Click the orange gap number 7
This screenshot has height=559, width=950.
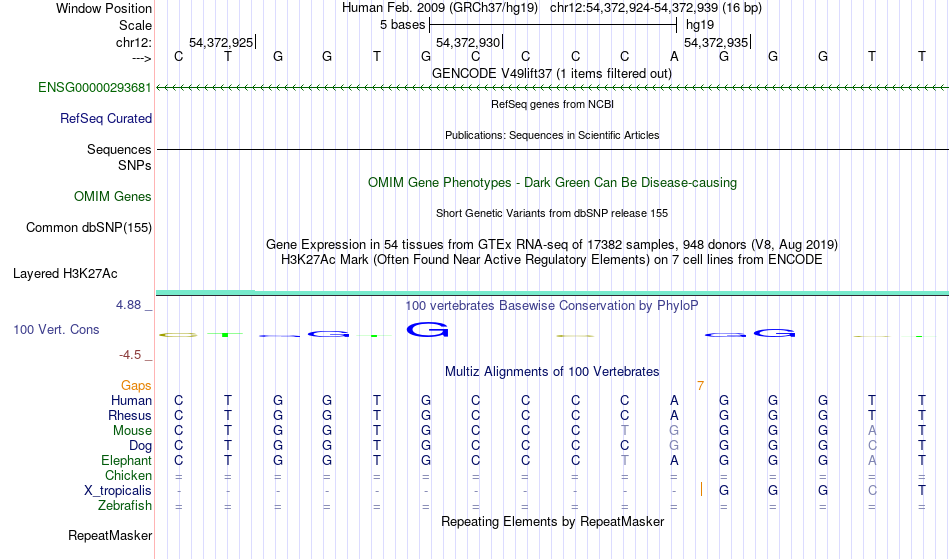(x=700, y=386)
